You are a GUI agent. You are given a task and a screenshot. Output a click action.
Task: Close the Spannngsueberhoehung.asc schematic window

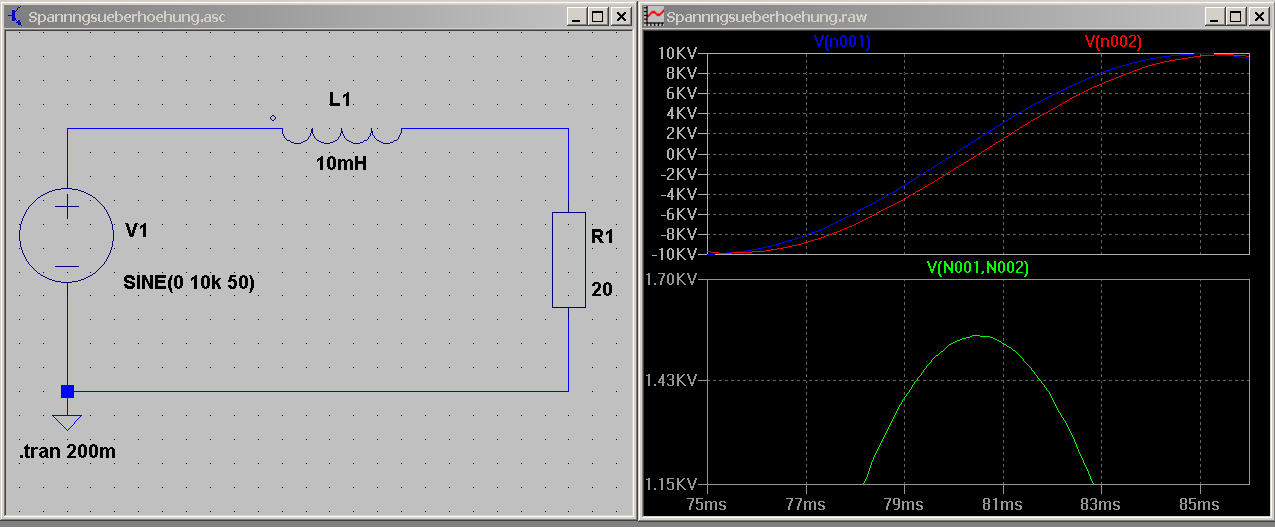(x=620, y=16)
